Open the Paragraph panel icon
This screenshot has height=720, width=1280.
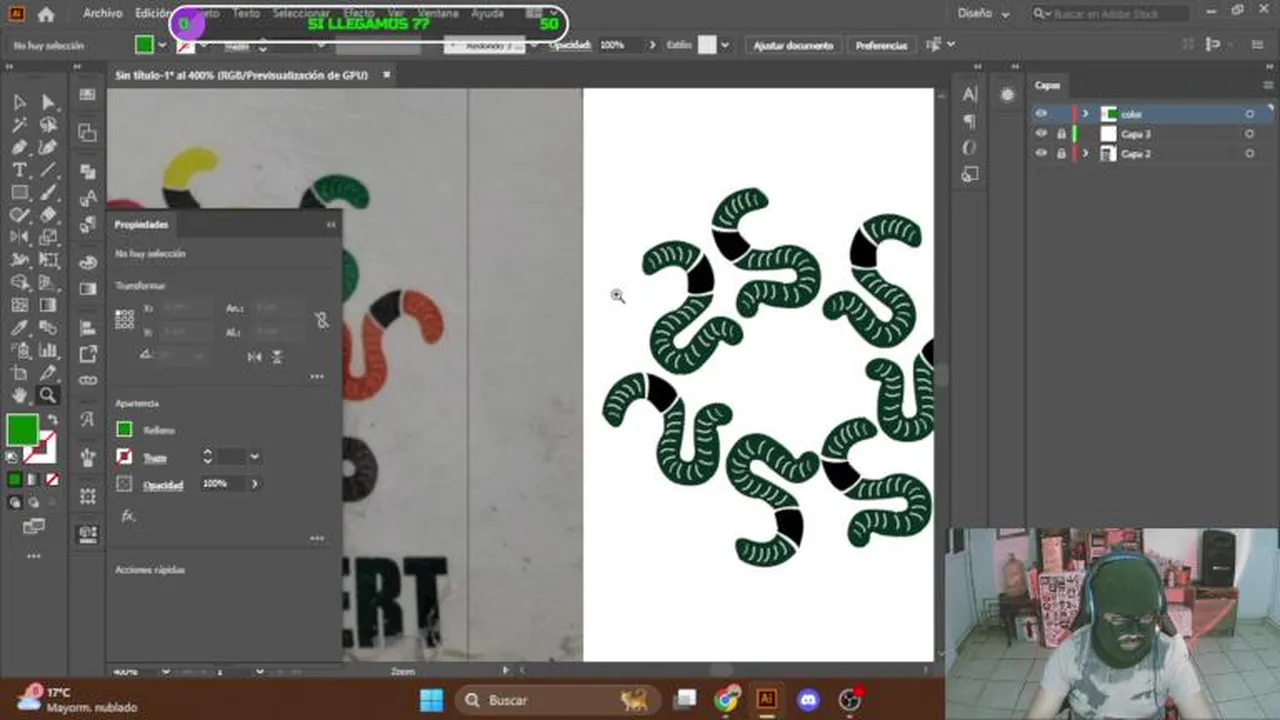tap(969, 121)
